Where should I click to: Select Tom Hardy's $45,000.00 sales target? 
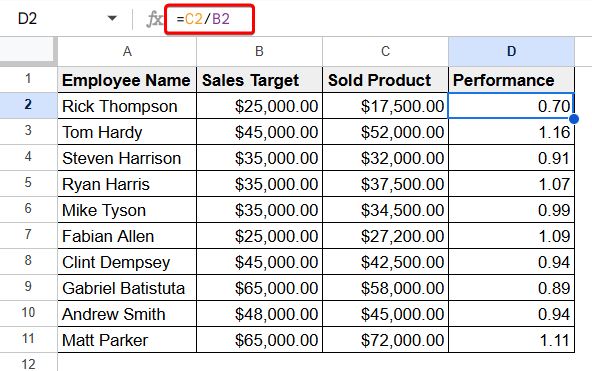(x=259, y=132)
